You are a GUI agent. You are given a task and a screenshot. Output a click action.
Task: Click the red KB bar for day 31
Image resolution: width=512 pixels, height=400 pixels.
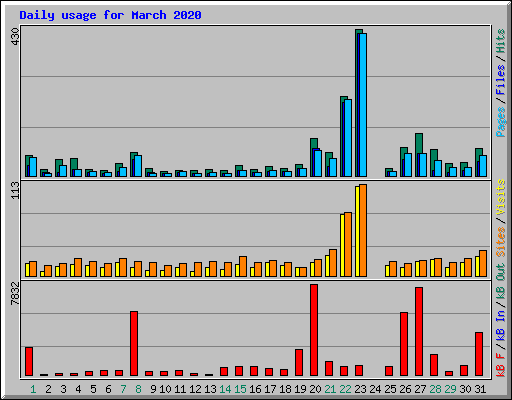(x=479, y=354)
